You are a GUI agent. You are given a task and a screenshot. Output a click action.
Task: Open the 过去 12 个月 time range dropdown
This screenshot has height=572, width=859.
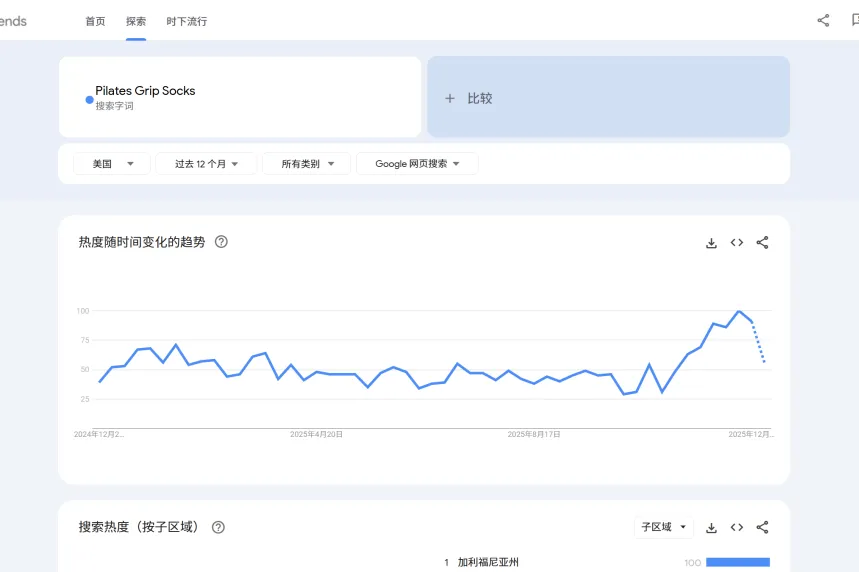[206, 164]
